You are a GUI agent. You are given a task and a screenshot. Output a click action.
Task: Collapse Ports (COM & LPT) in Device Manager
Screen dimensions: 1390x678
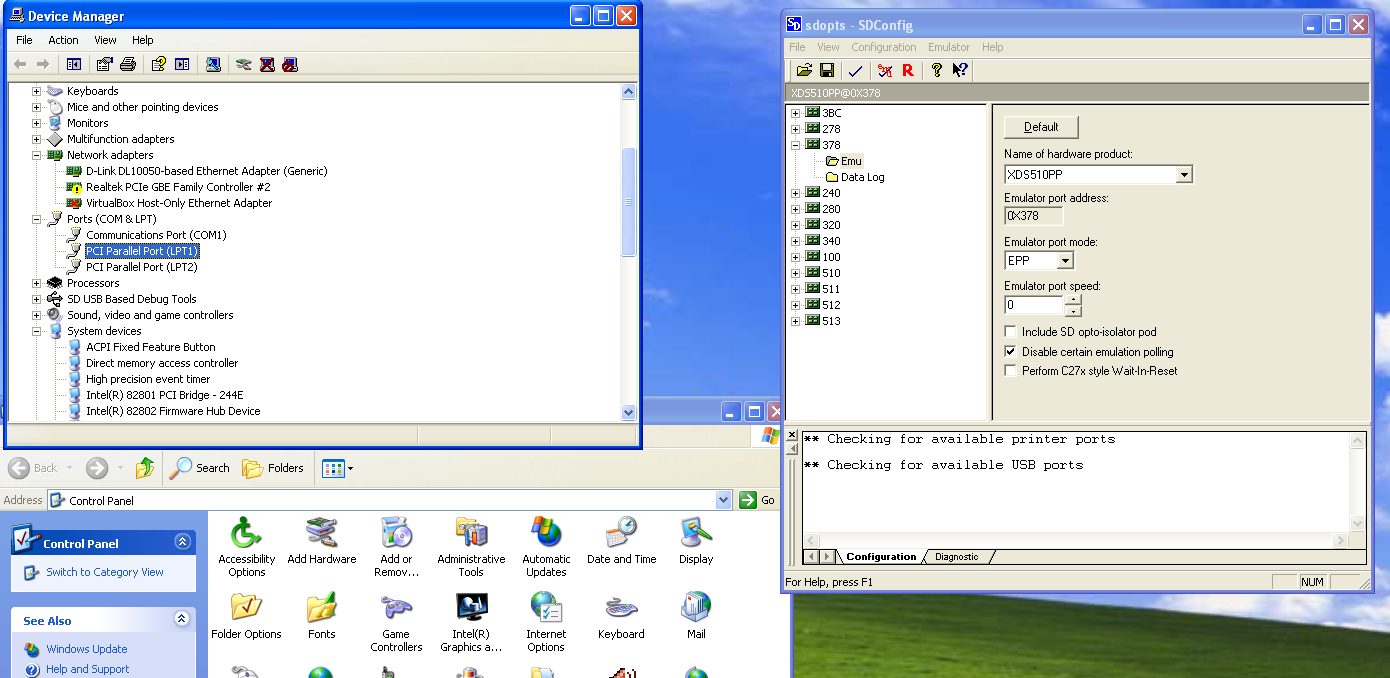[36, 219]
